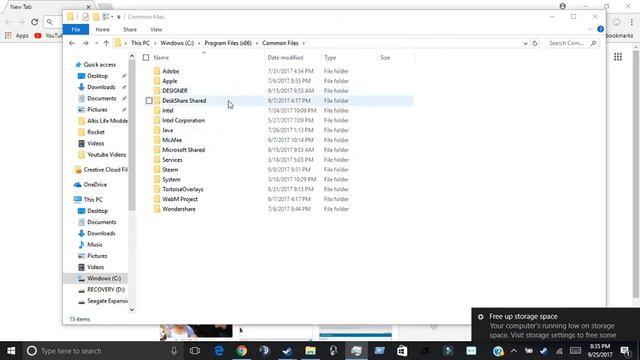Click the navigation pane scroll down arrow
The width and height of the screenshot is (640, 360).
[132, 309]
